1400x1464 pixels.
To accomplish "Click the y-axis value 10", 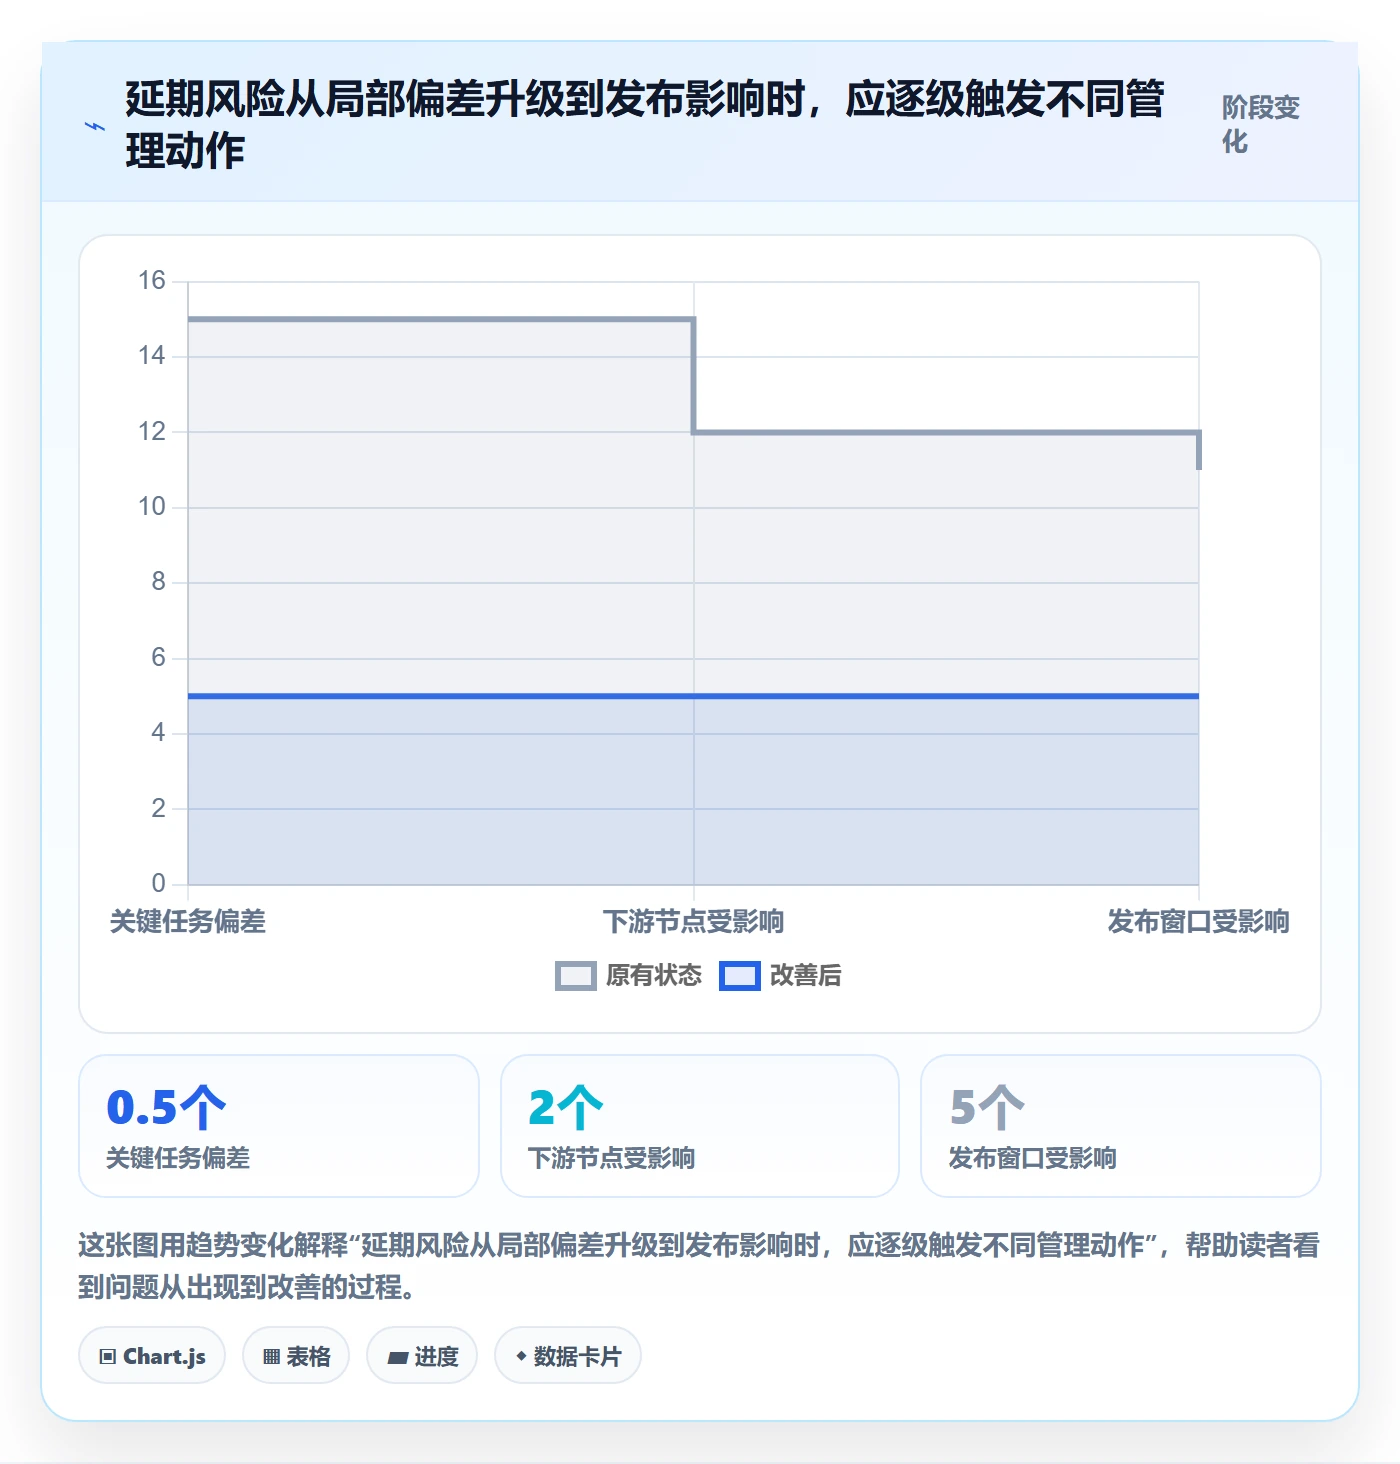I will point(152,507).
